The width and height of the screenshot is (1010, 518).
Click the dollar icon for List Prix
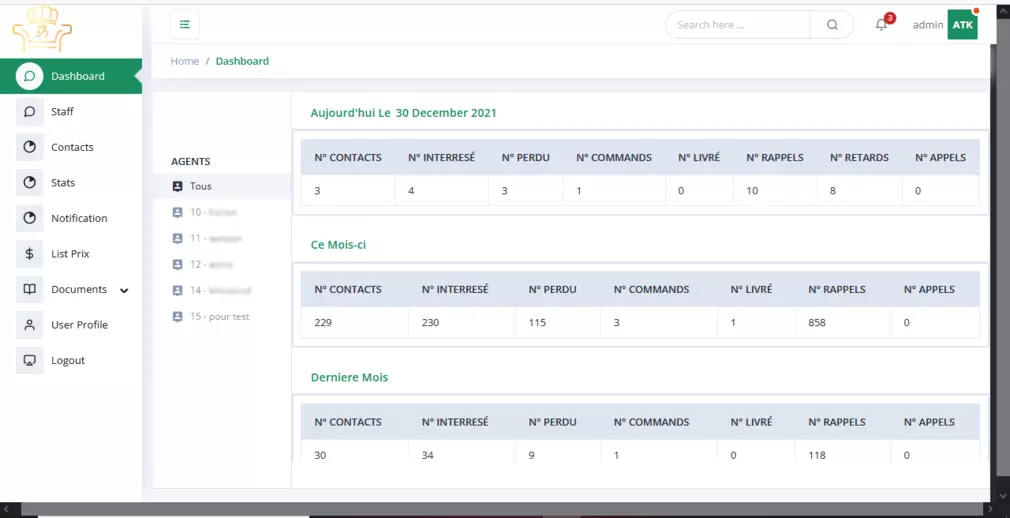(30, 254)
